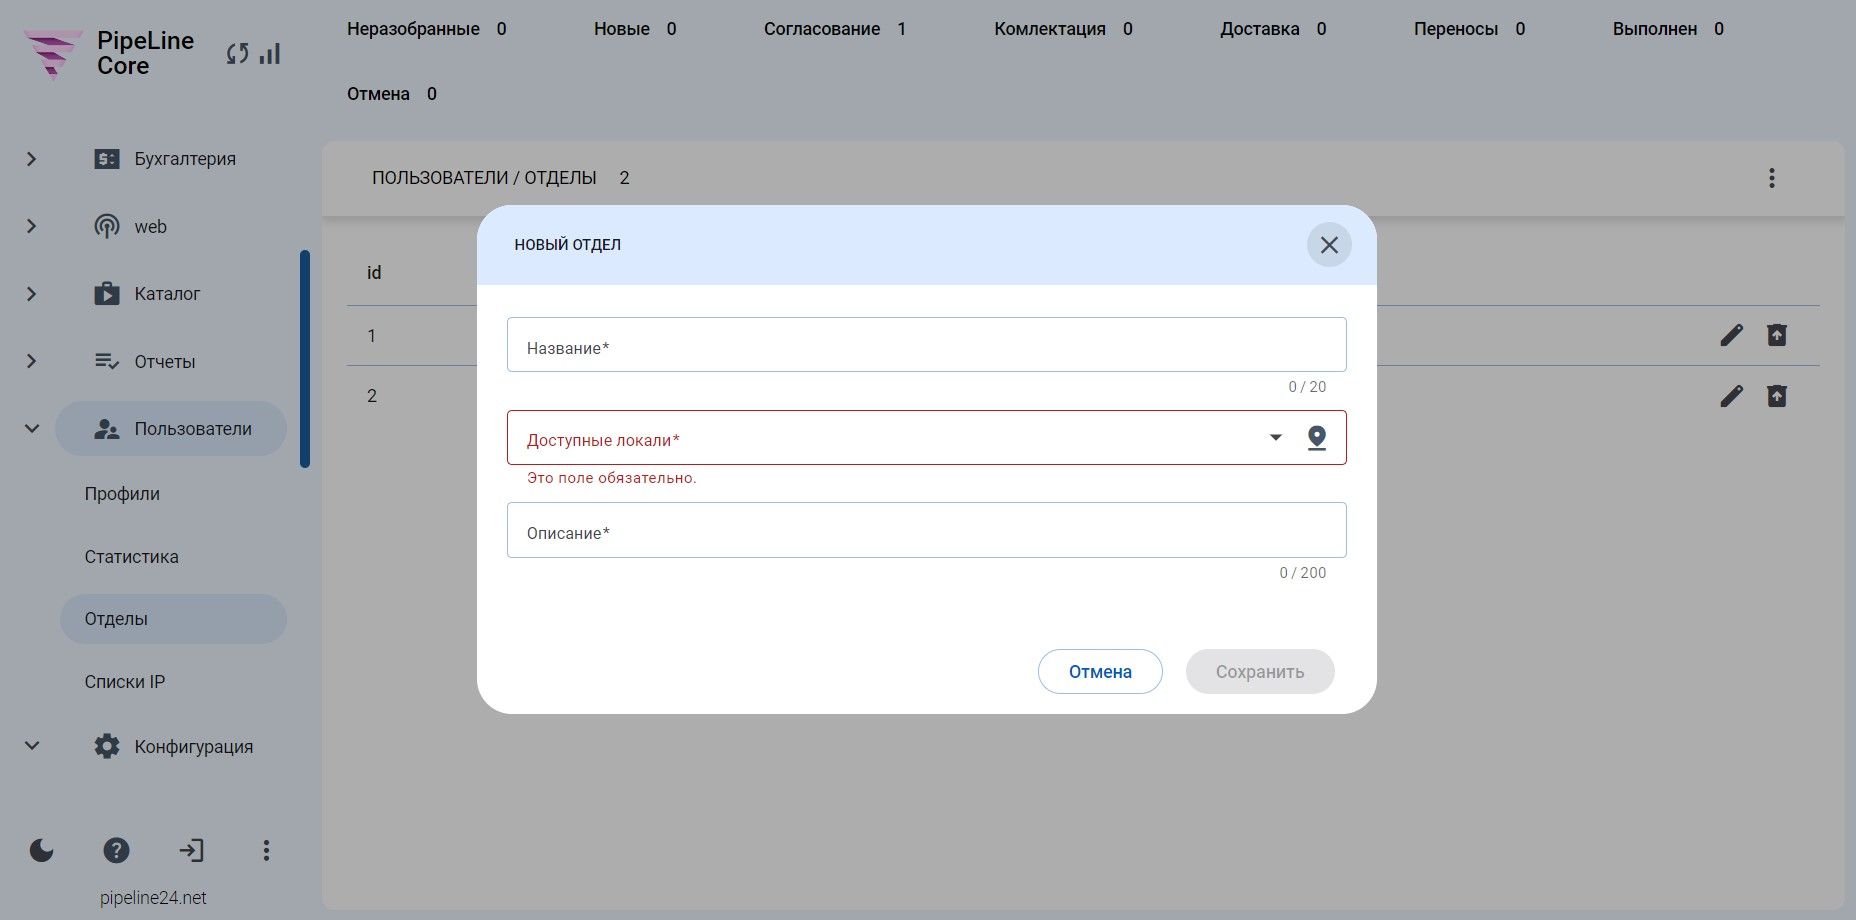Edit row 2 with pencil icon
Viewport: 1856px width, 920px height.
1732,397
